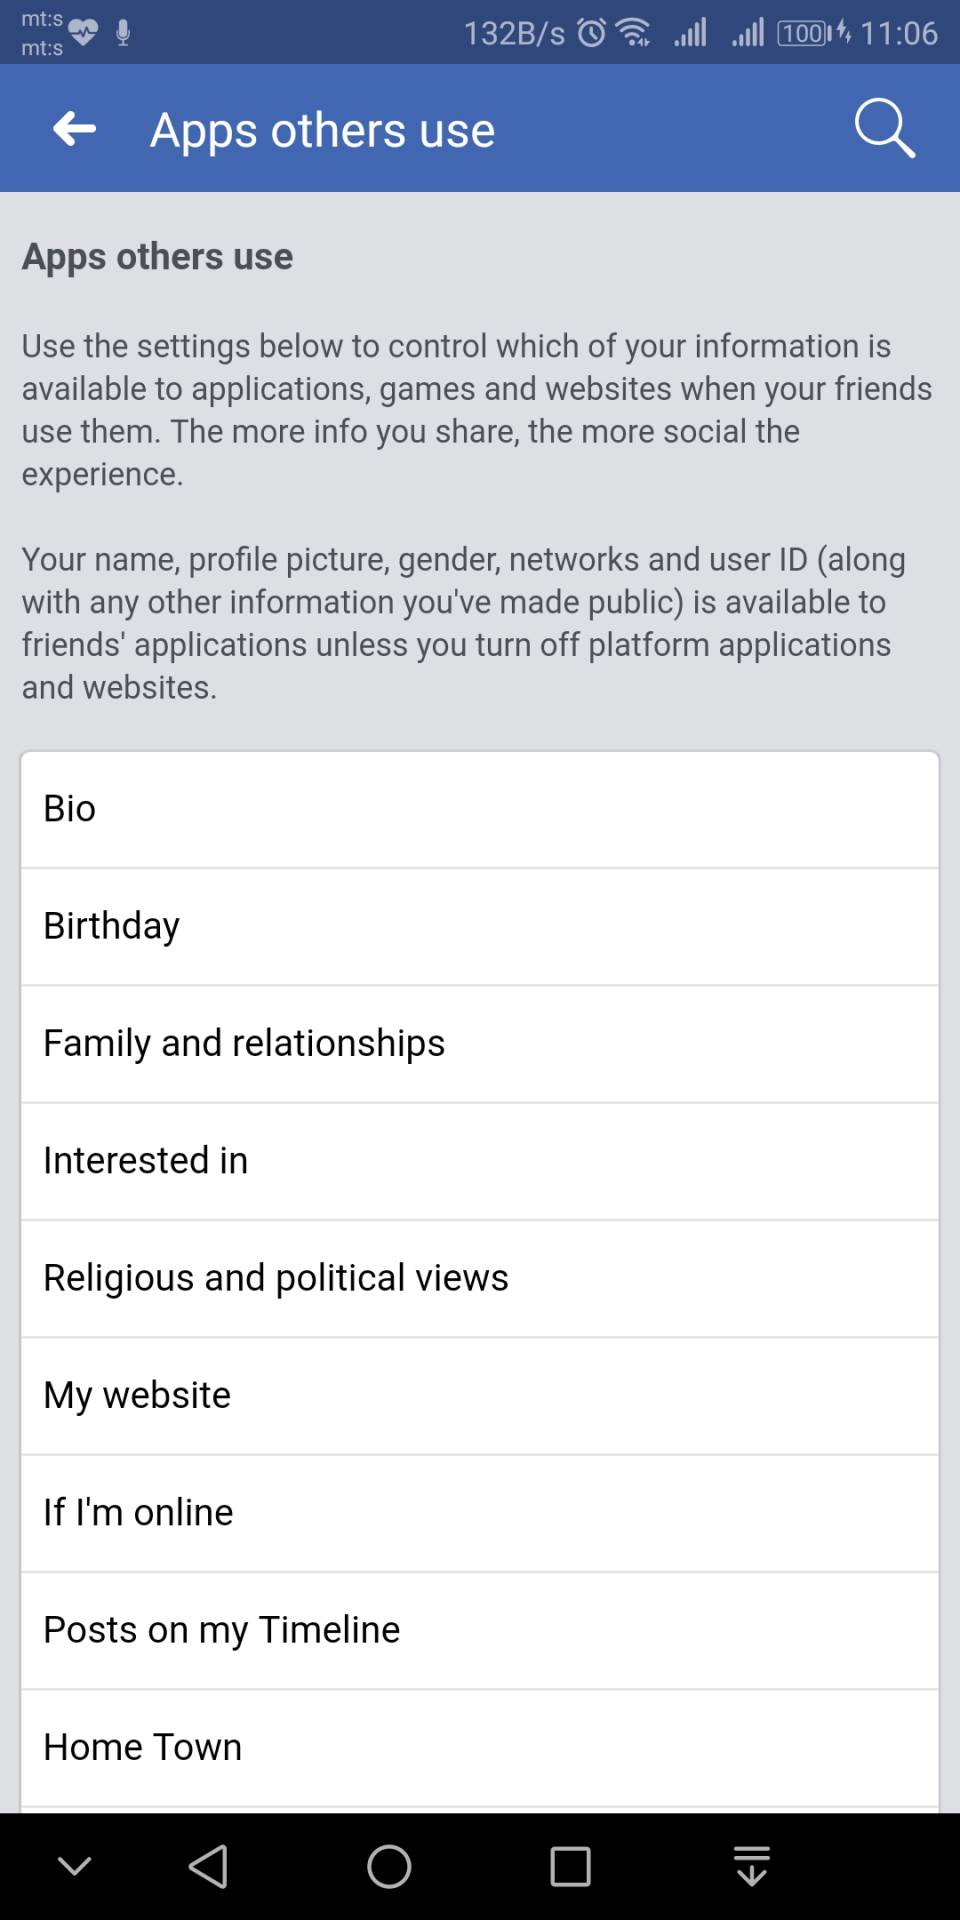This screenshot has height=1920, width=960.
Task: Select the Home Town row
Action: (480, 1747)
